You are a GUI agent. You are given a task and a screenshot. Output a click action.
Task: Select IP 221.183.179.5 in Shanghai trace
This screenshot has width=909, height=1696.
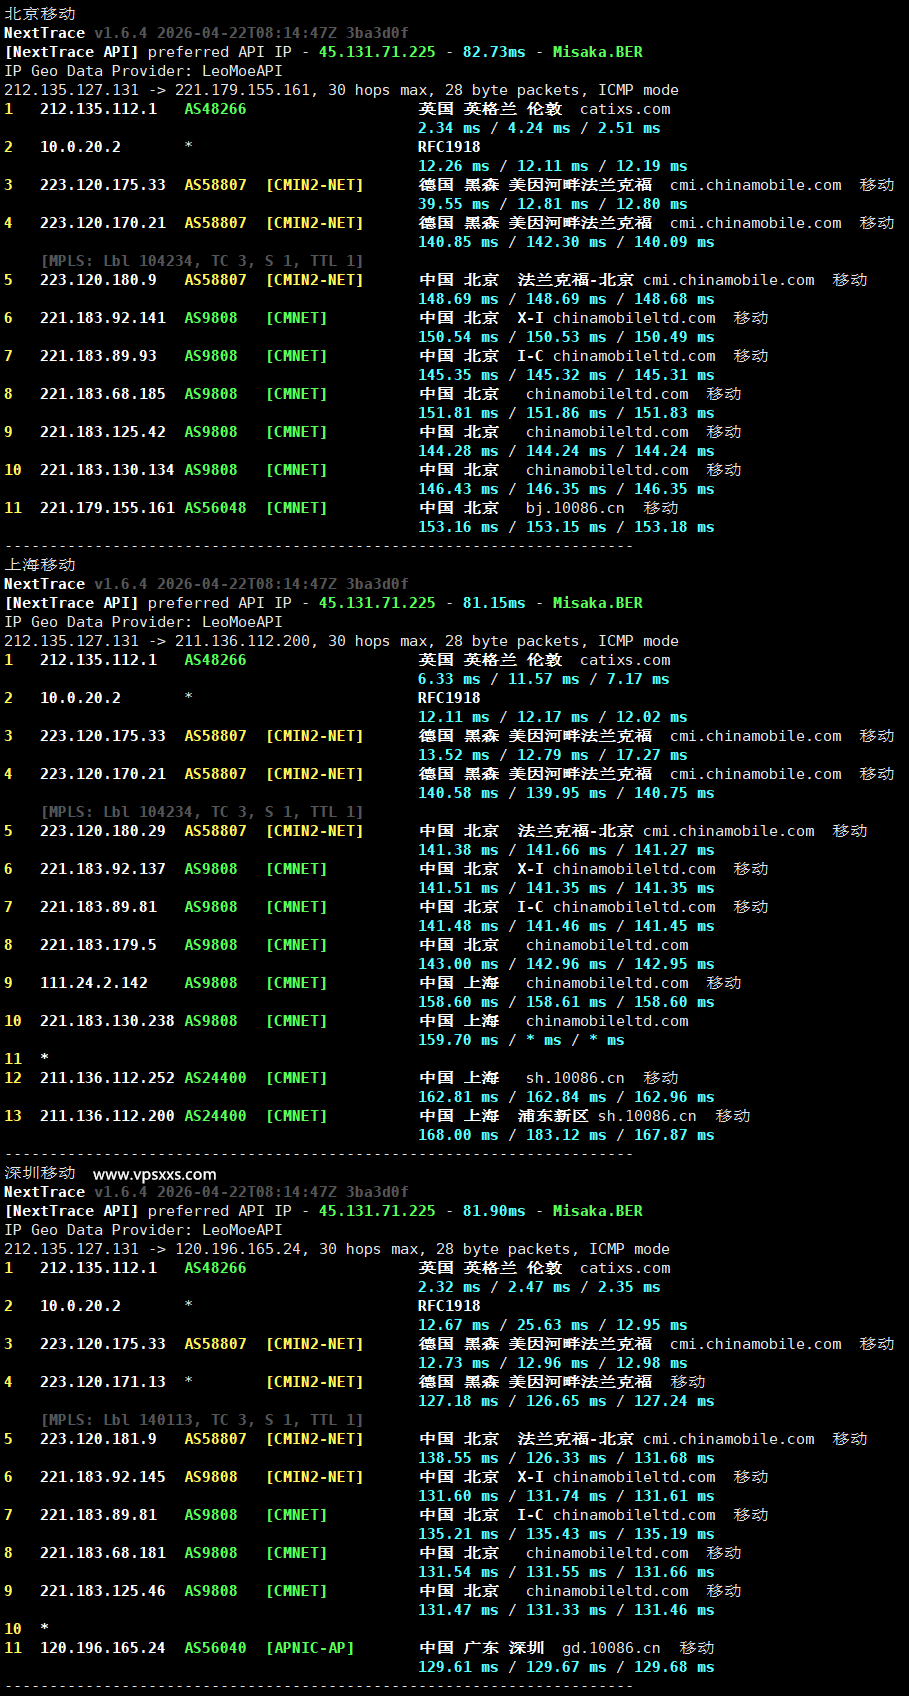click(98, 945)
